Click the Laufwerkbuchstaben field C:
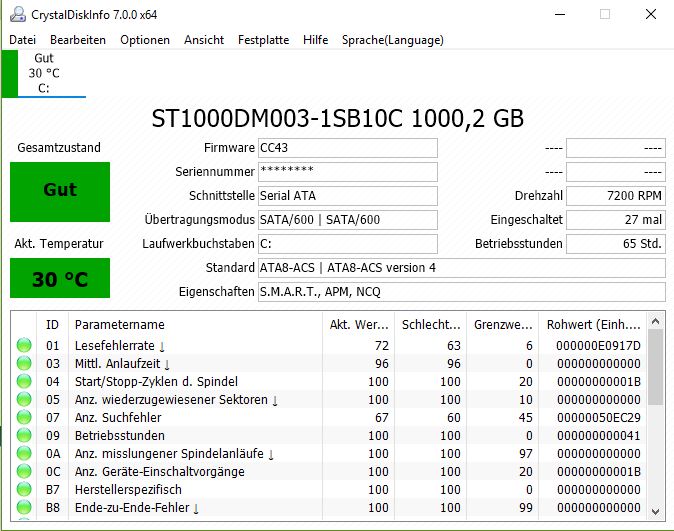The image size is (674, 531). point(348,244)
